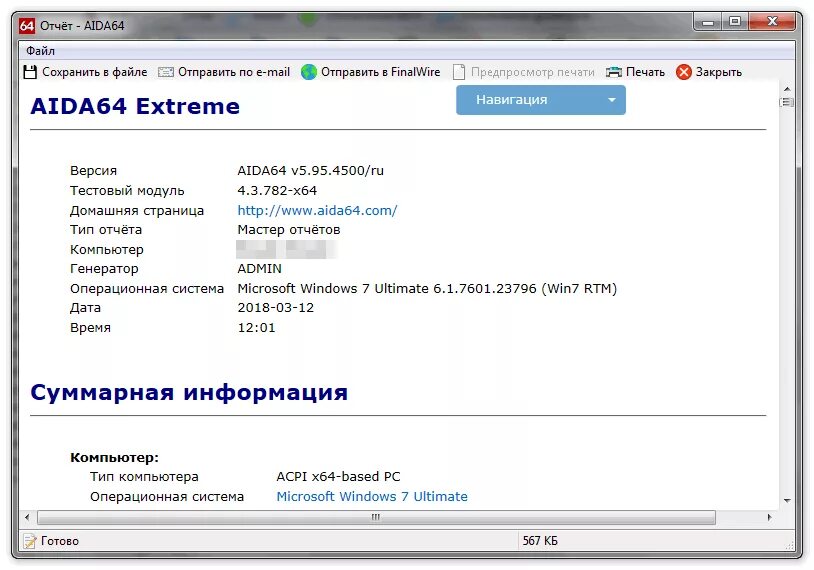The width and height of the screenshot is (814, 570).
Task: Click the blurred computer name value
Action: (x=286, y=249)
